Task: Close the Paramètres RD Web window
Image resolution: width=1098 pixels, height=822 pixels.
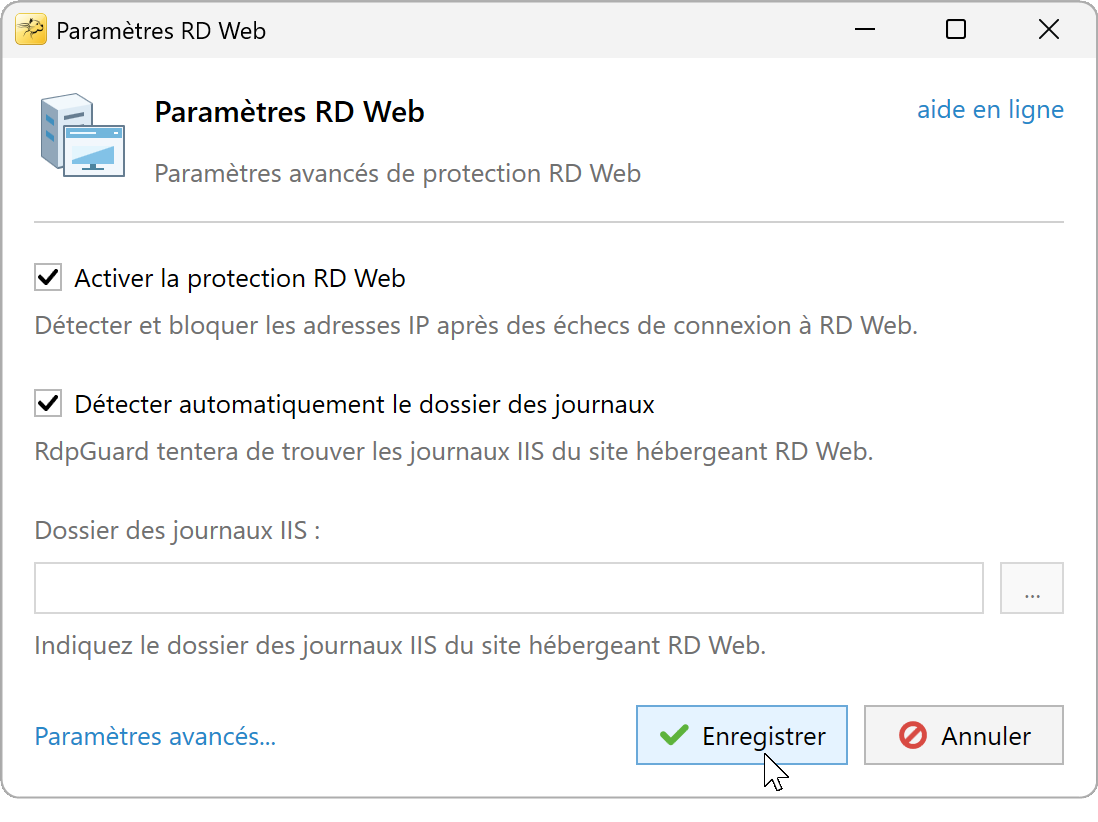Action: [1049, 29]
